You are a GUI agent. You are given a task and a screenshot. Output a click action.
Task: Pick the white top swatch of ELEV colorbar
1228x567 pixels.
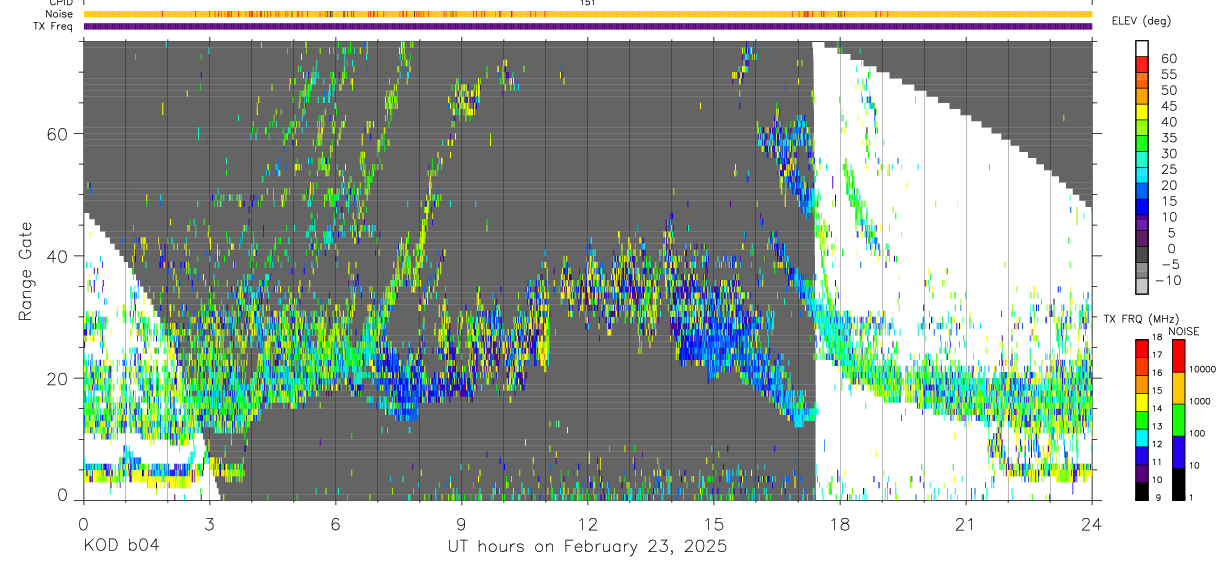click(1142, 48)
